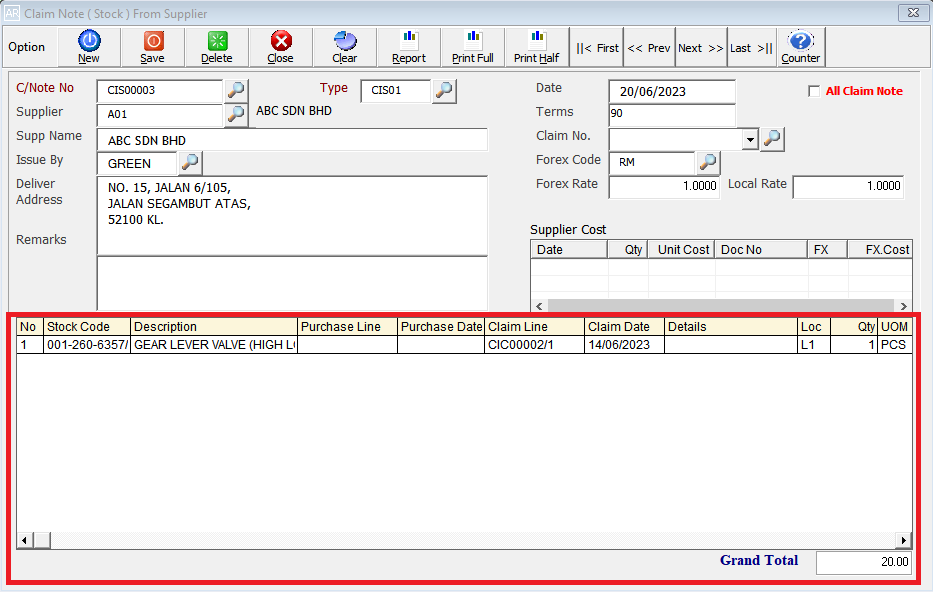
Task: Go to Prev record
Action: pyautogui.click(x=649, y=47)
